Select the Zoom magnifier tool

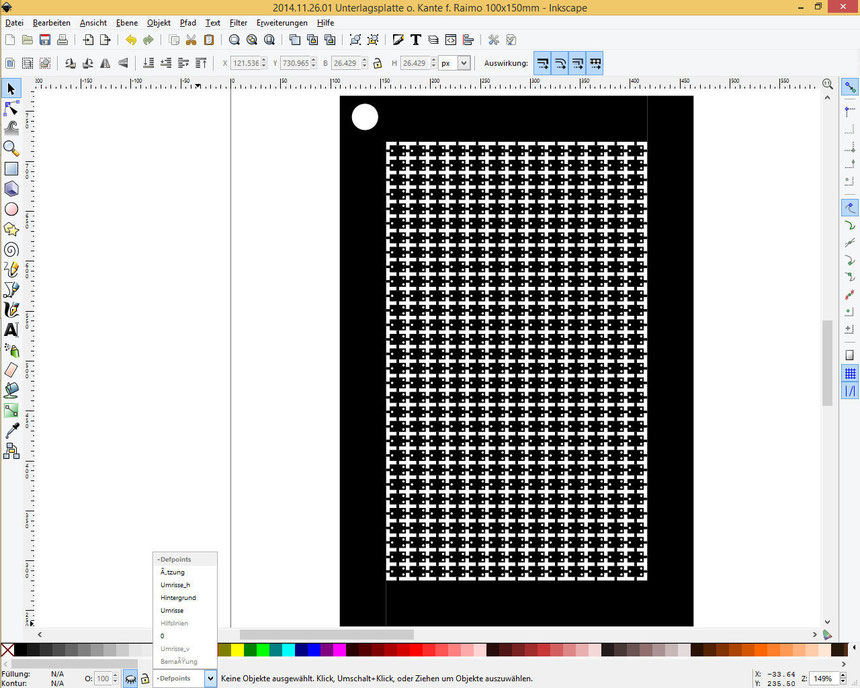[x=11, y=148]
